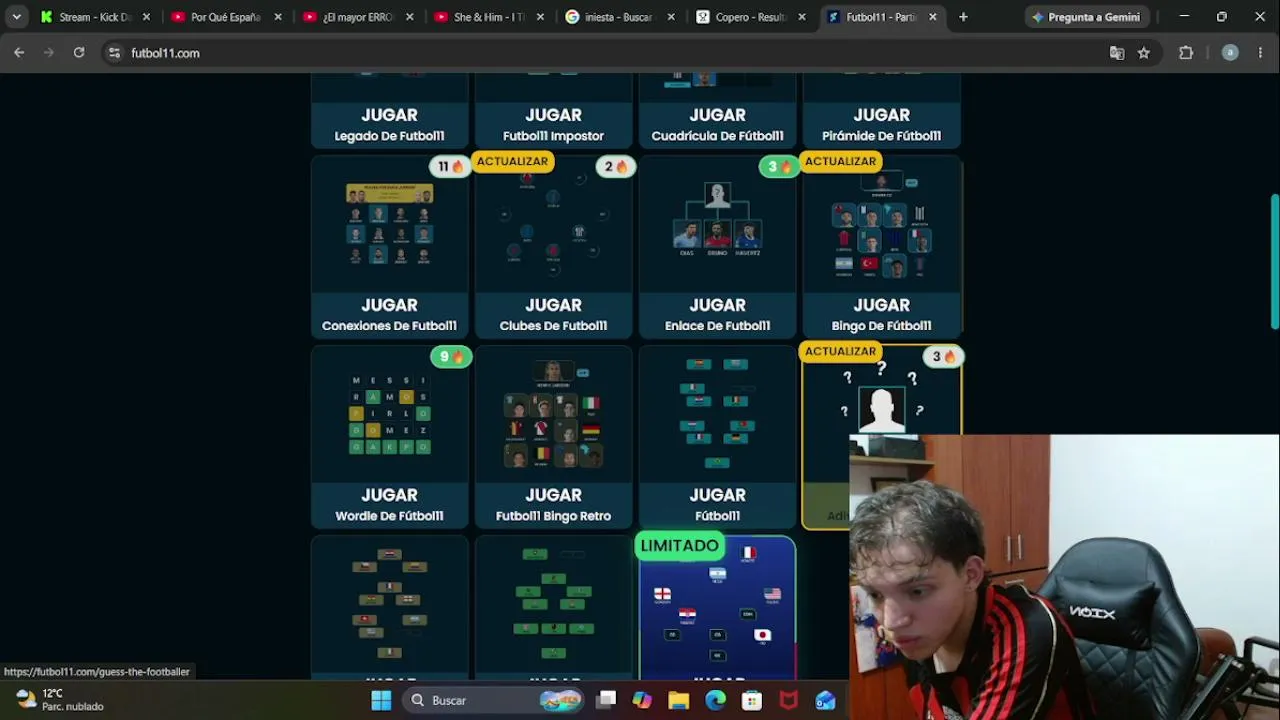Viewport: 1280px width, 720px height.
Task: Close the Stream - Kick tab
Action: click(x=147, y=17)
